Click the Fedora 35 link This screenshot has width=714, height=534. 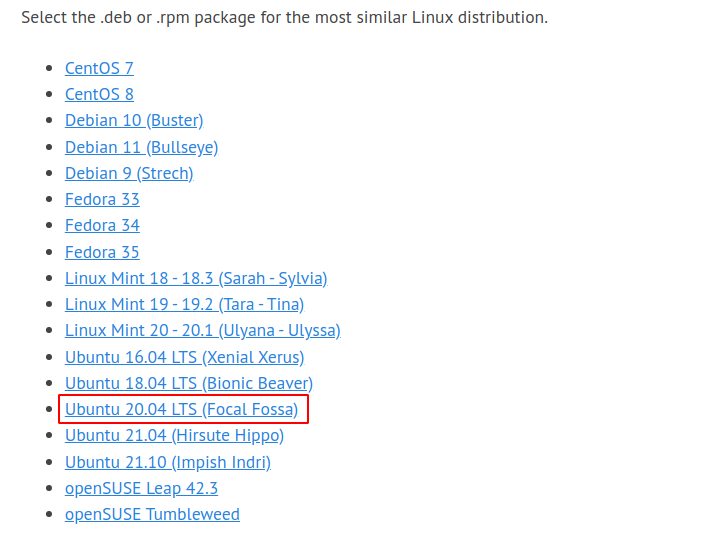click(x=102, y=252)
